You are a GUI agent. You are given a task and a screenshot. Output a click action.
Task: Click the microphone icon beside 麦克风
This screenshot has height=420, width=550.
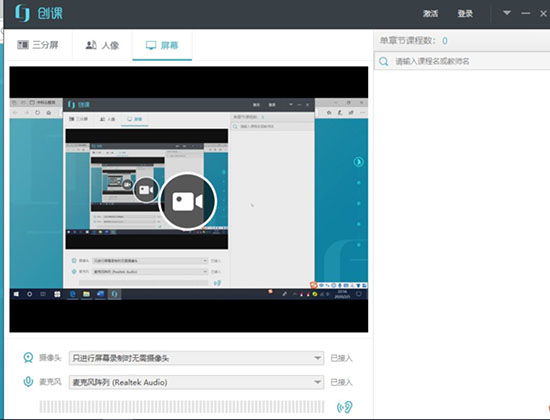pos(28,381)
